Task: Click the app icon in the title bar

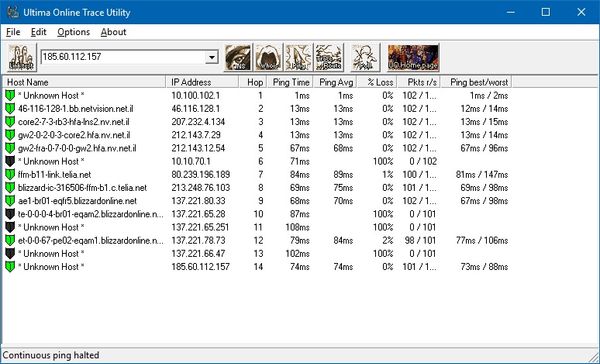Action: click(13, 12)
